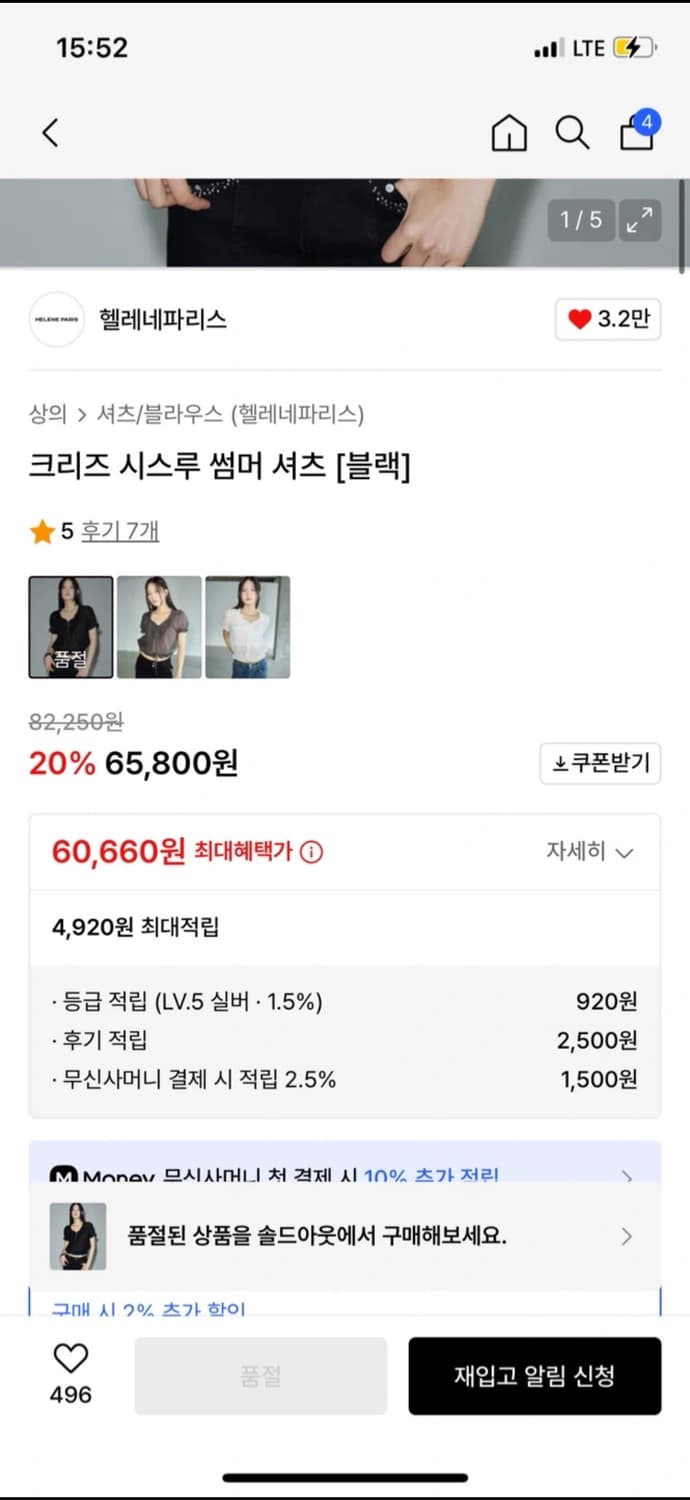Go back using the back arrow
The width and height of the screenshot is (690, 1500).
click(x=50, y=132)
